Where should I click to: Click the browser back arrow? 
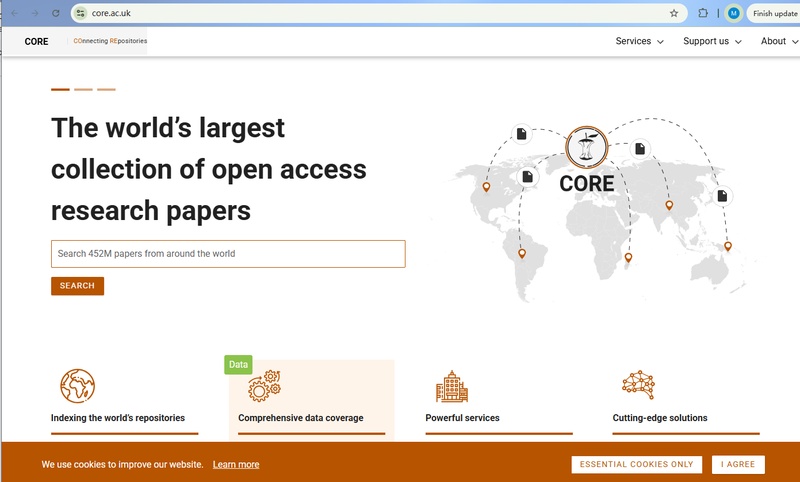tap(14, 13)
